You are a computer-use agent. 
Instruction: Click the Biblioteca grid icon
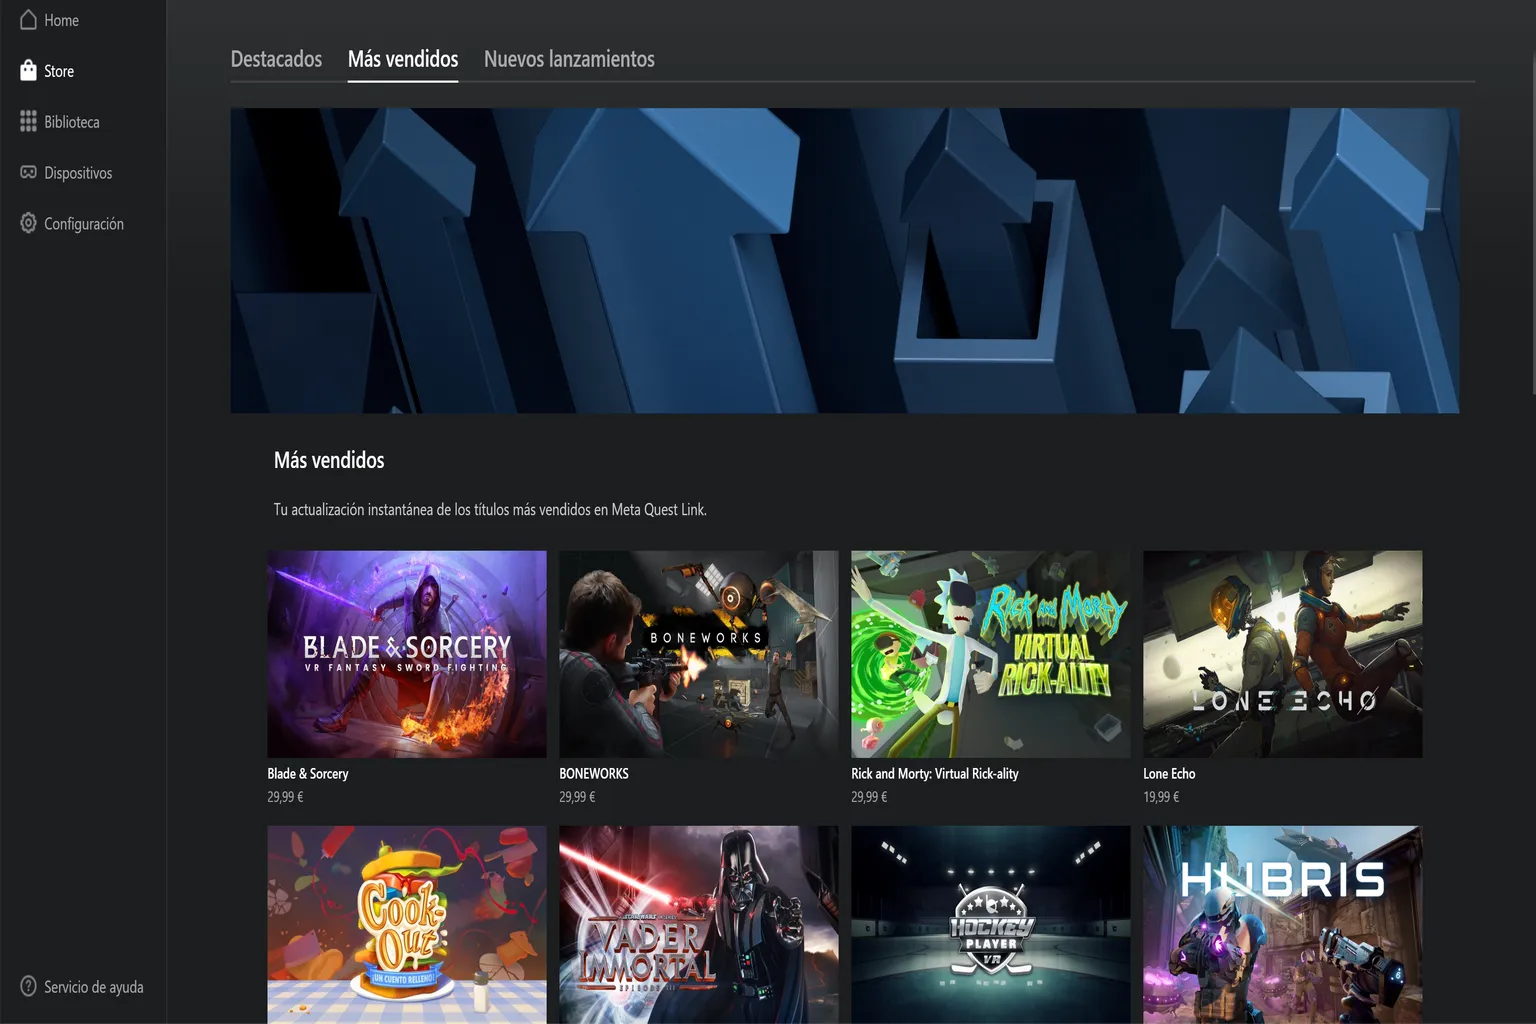click(28, 122)
